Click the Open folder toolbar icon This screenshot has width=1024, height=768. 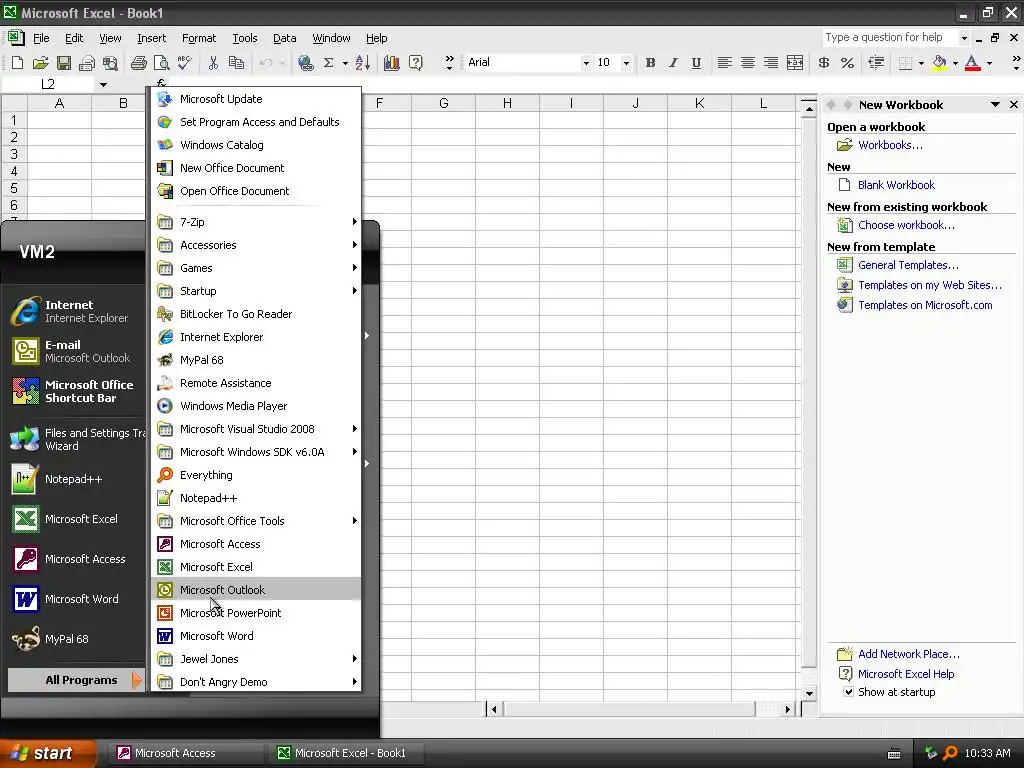tap(40, 63)
